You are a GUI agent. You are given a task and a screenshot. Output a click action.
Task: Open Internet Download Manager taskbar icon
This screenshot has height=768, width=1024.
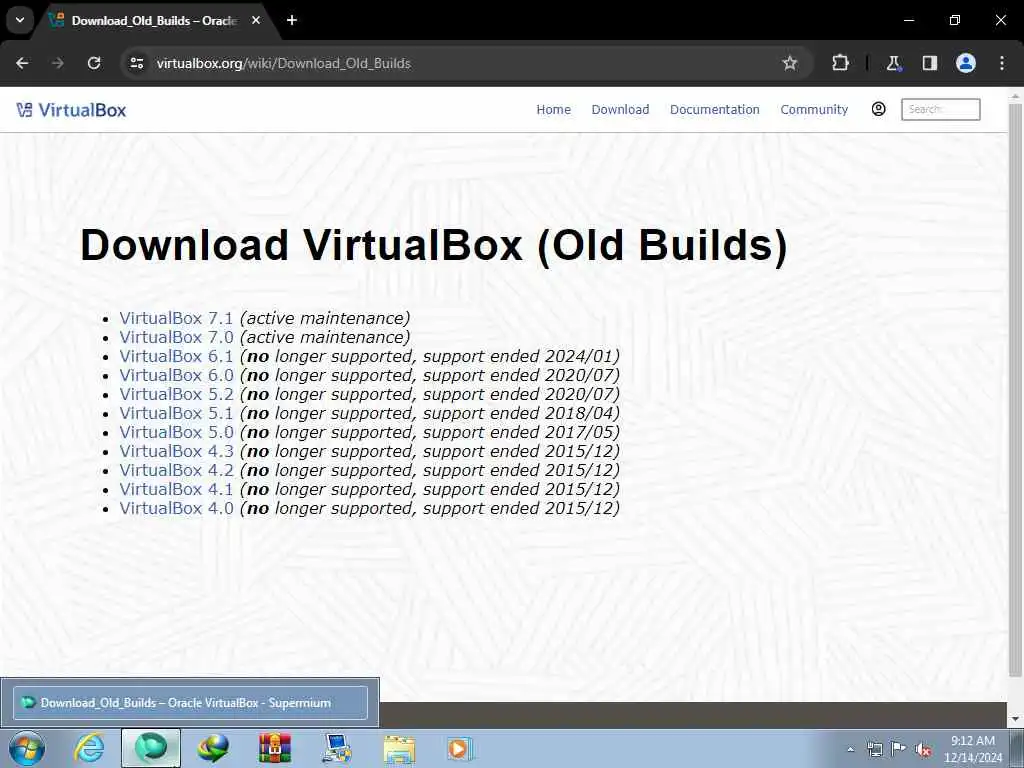coord(213,748)
